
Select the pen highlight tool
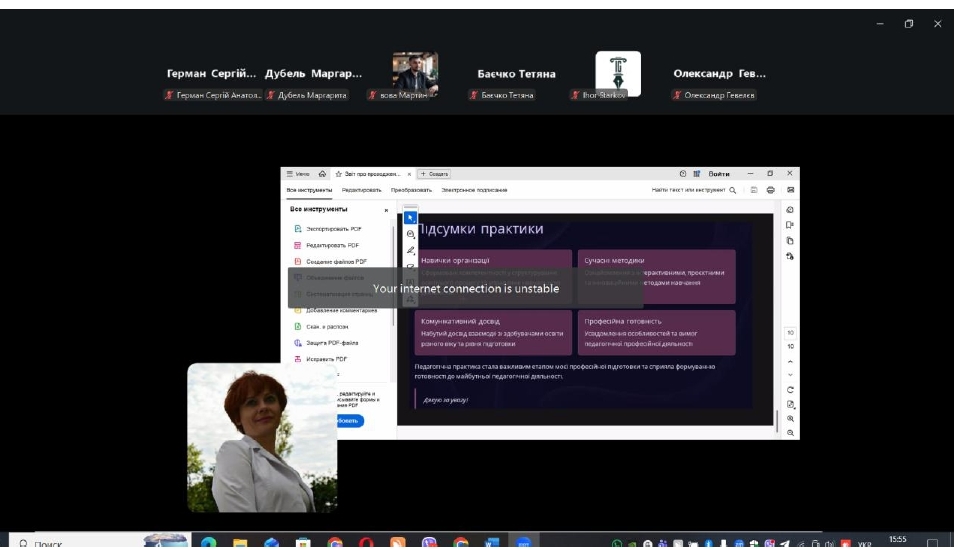[x=411, y=251]
